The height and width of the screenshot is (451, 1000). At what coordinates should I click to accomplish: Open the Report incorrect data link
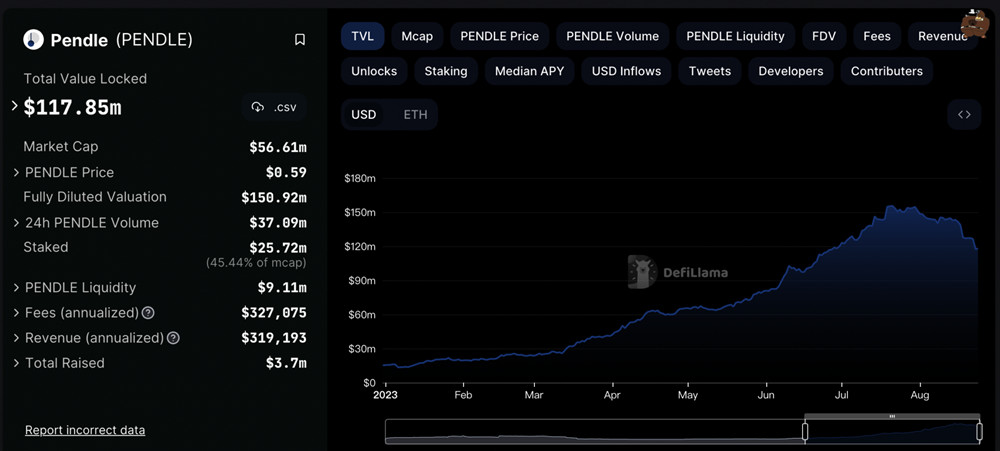(x=85, y=430)
